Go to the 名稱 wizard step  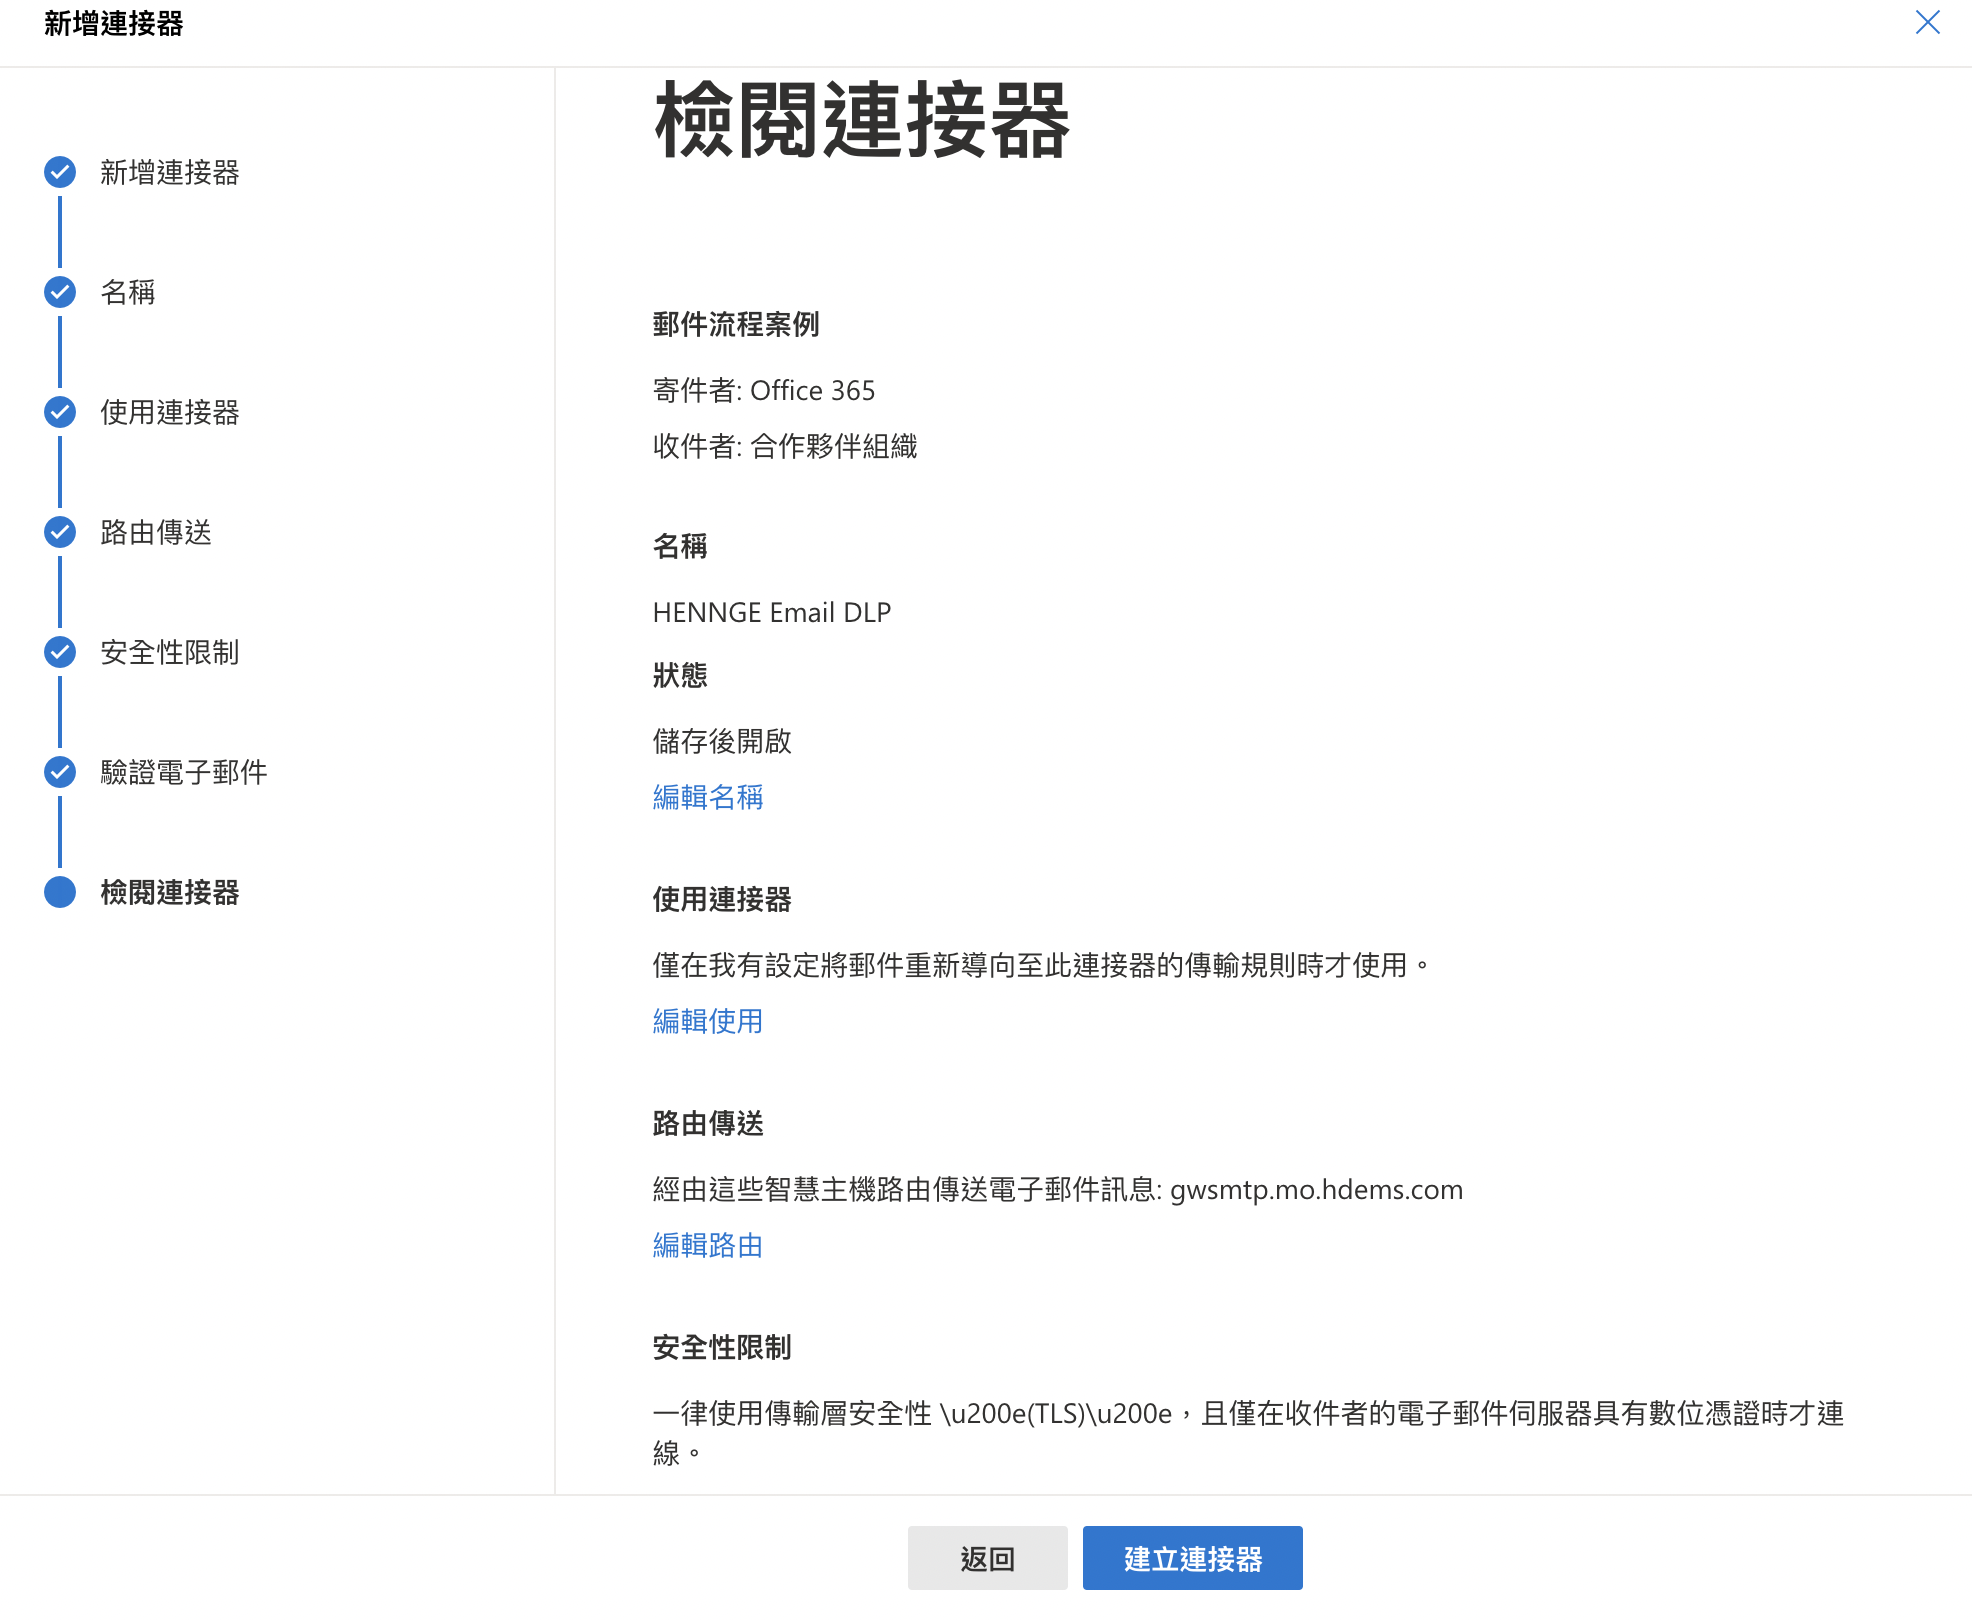pos(128,293)
